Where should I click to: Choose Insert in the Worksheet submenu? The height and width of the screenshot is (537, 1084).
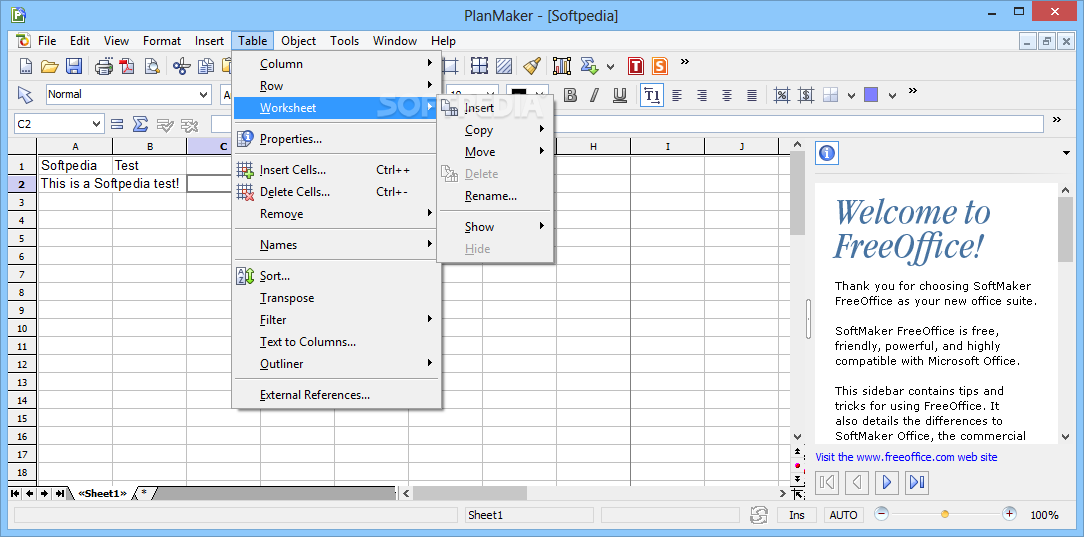(494, 108)
